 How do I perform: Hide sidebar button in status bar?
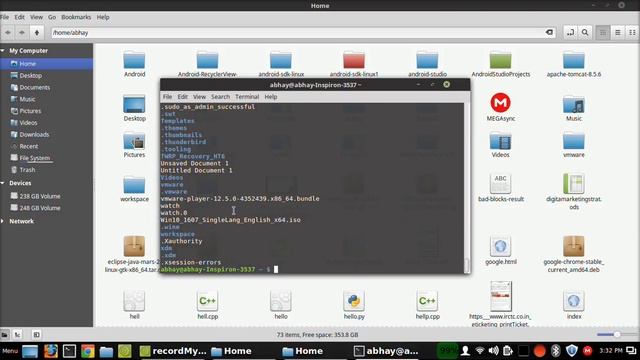point(36,335)
